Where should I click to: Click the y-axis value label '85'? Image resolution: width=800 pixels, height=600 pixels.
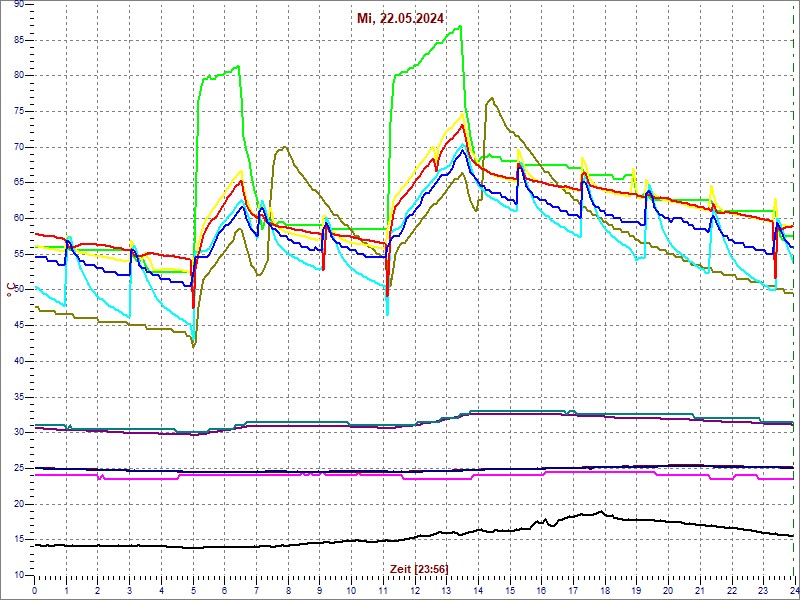click(x=19, y=40)
